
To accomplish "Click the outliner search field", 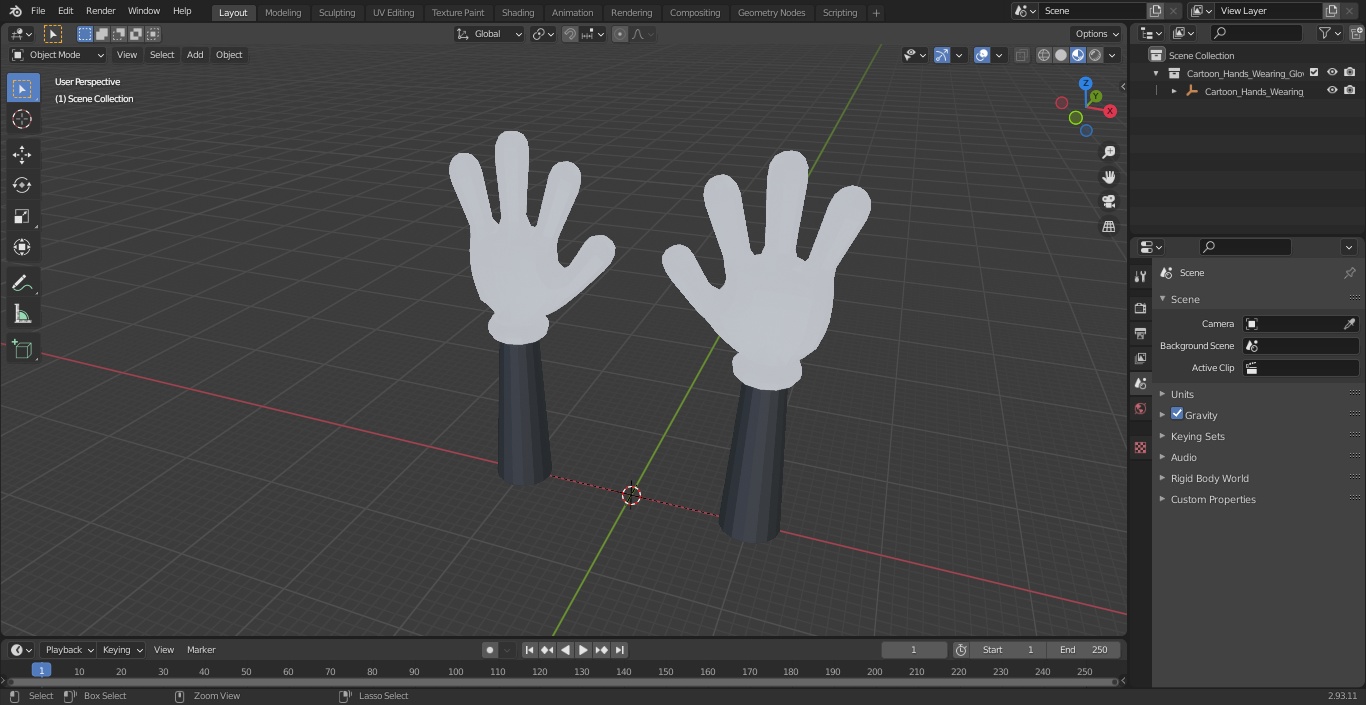I will pos(1256,33).
